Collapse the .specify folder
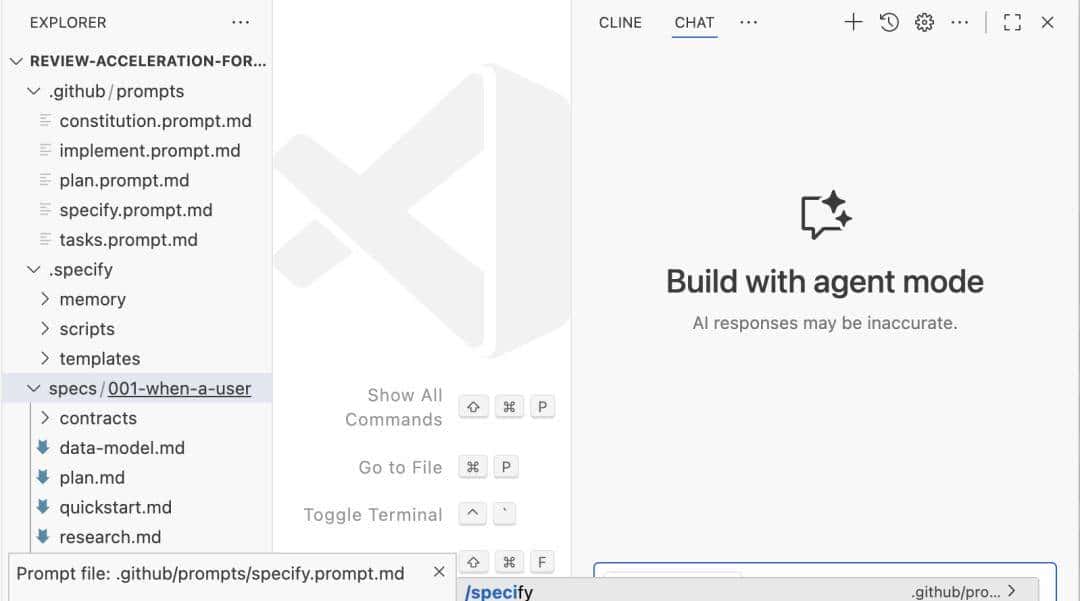The image size is (1080, 601). [34, 270]
